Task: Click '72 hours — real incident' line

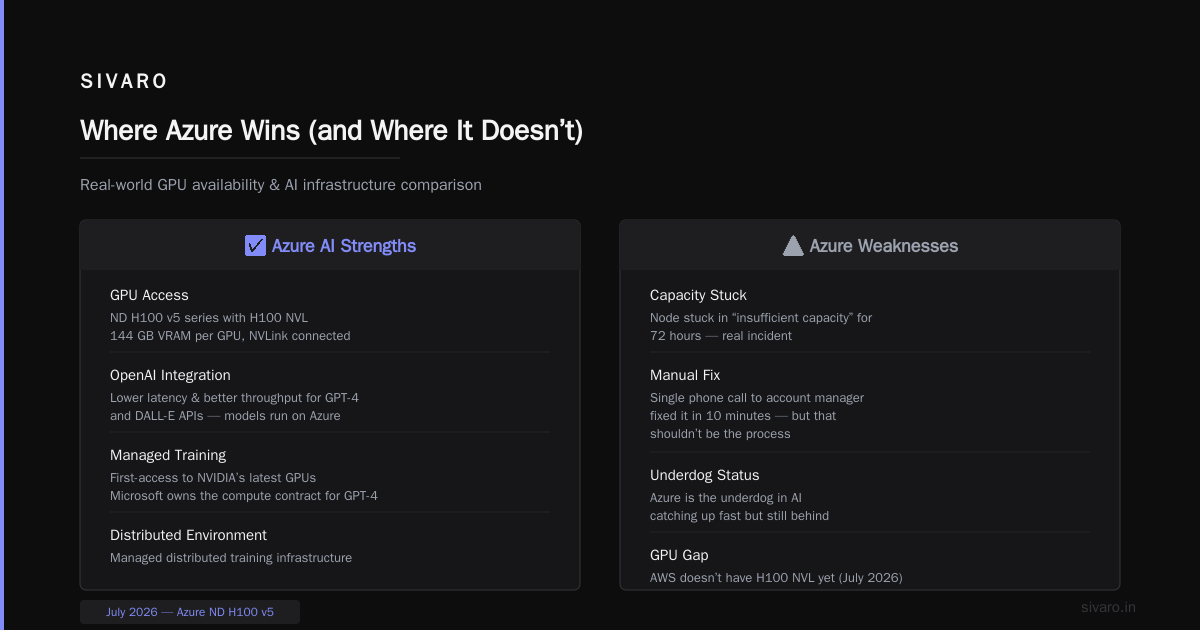Action: click(721, 336)
